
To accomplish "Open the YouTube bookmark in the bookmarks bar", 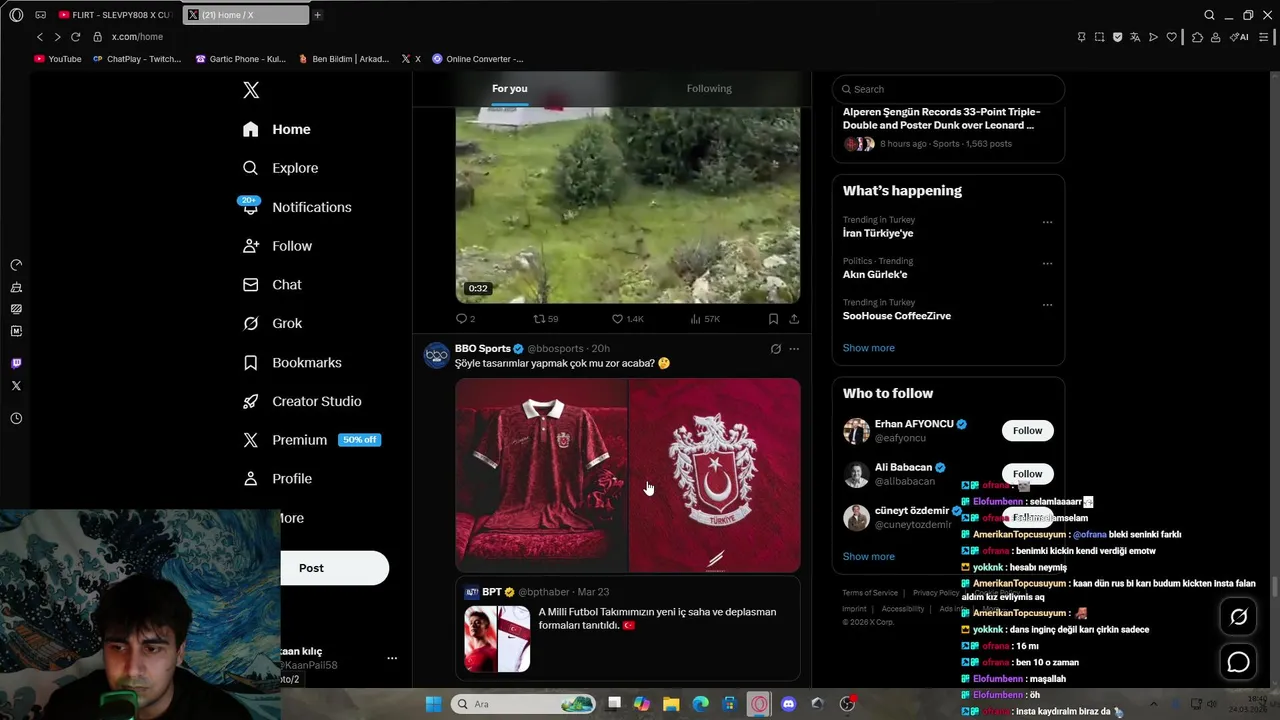I will click(58, 59).
